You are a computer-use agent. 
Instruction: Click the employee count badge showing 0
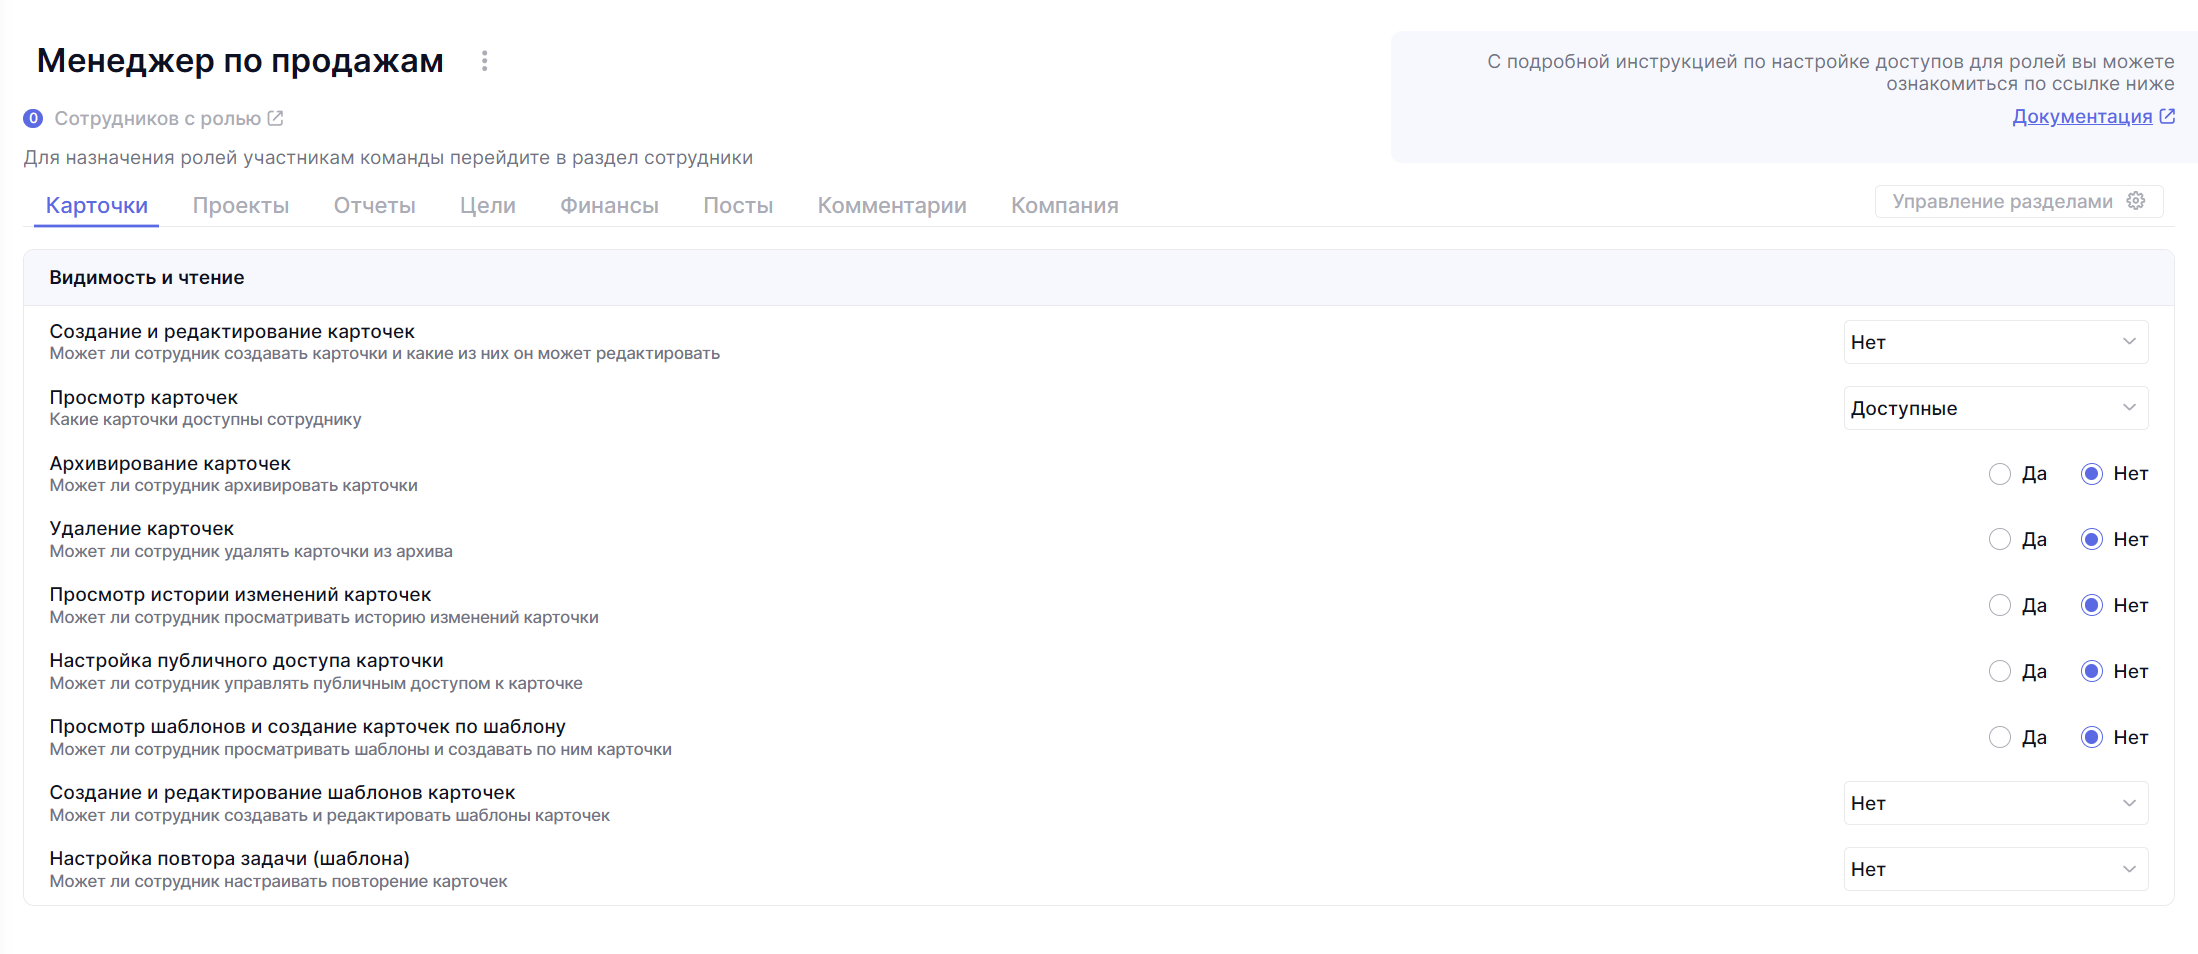[33, 118]
